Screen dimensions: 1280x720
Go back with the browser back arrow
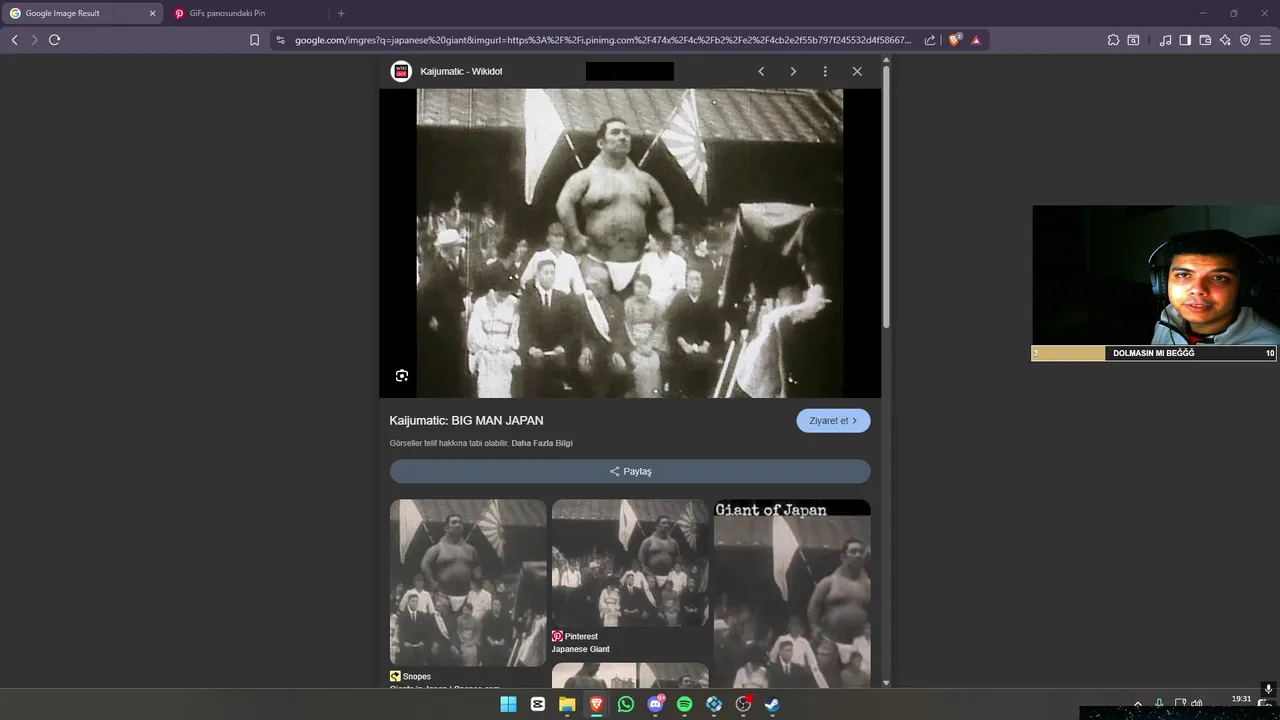pyautogui.click(x=14, y=40)
